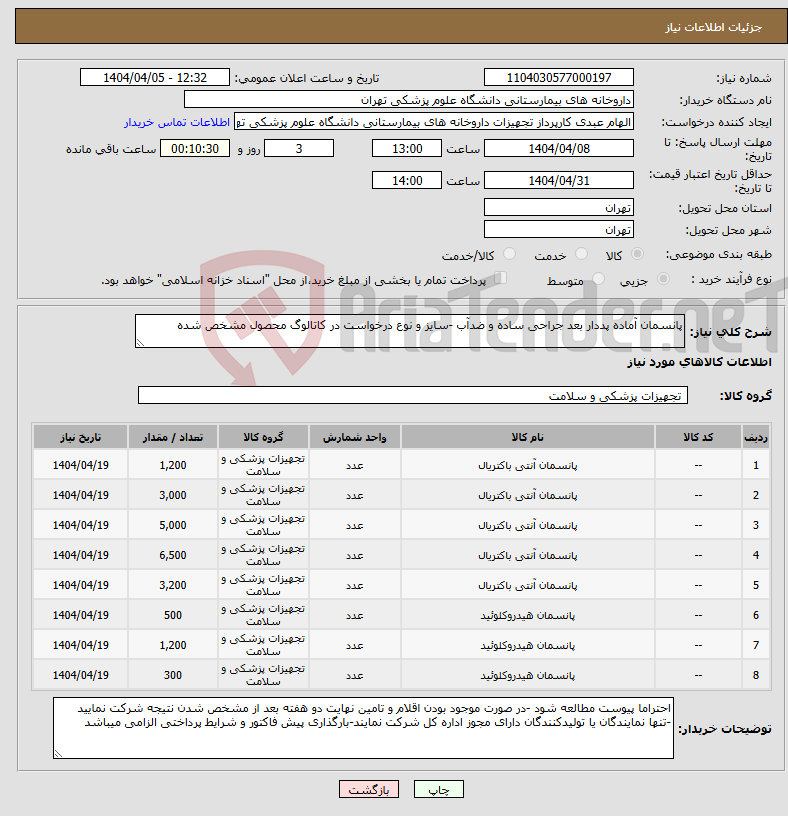788x816 pixels.
Task: Select row 6 item پانسمان هیدروکلوئید
Action: point(527,615)
